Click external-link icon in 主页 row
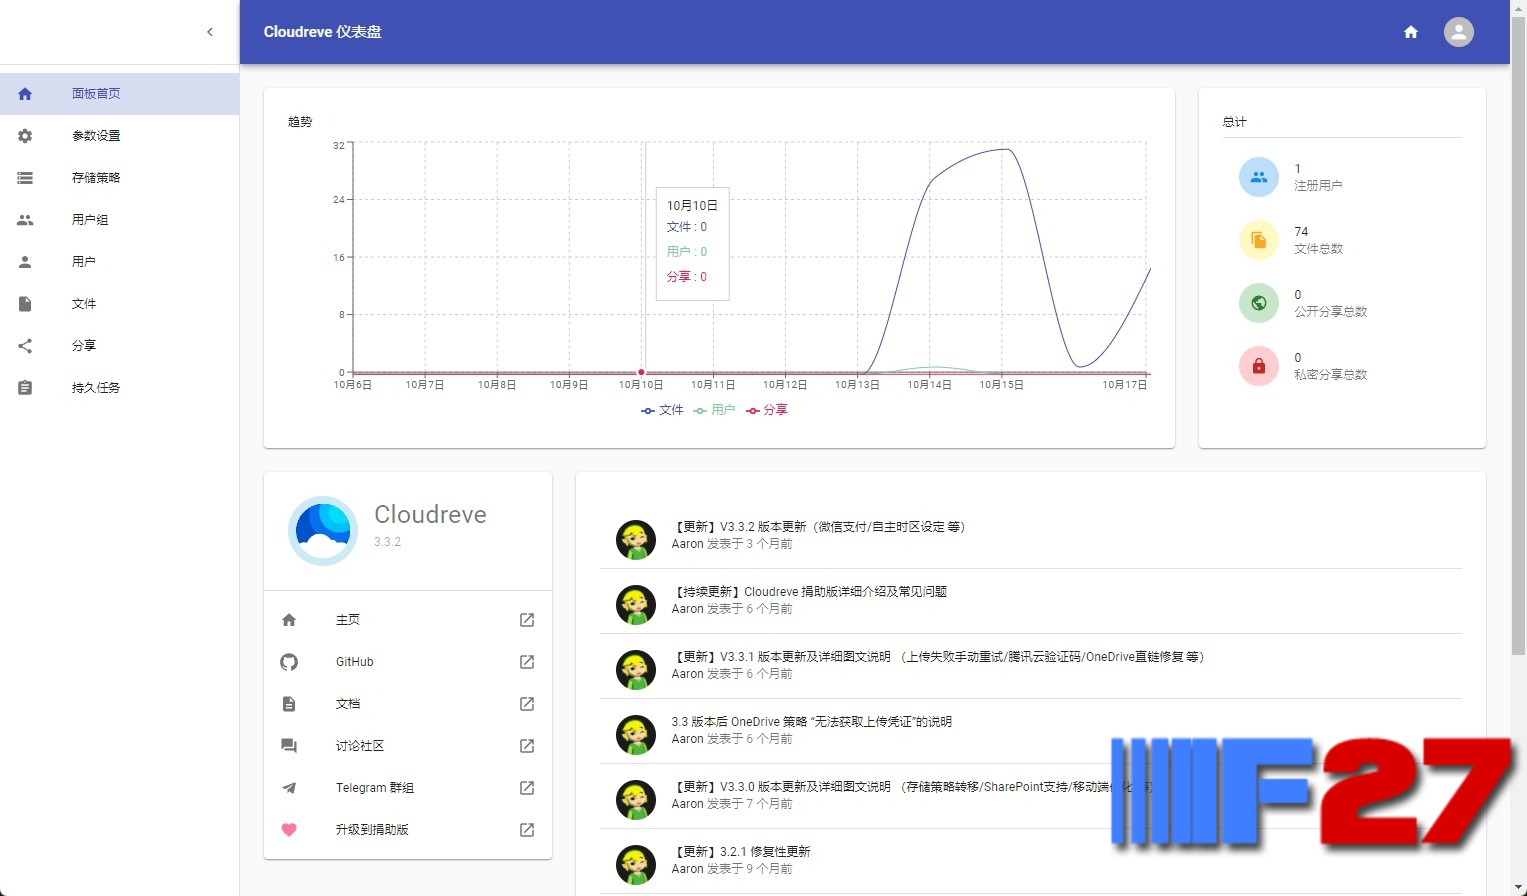The height and width of the screenshot is (896, 1527). click(527, 620)
